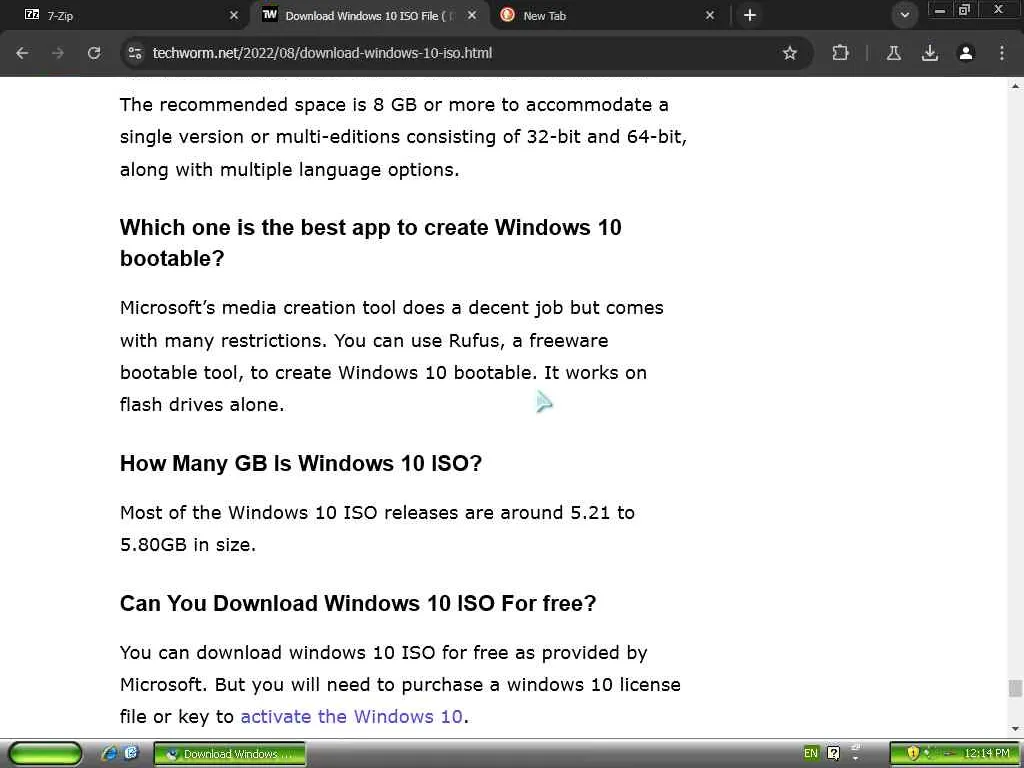Screen dimensions: 1024x768
Task: Open the Chrome three-dot menu
Action: (1002, 53)
